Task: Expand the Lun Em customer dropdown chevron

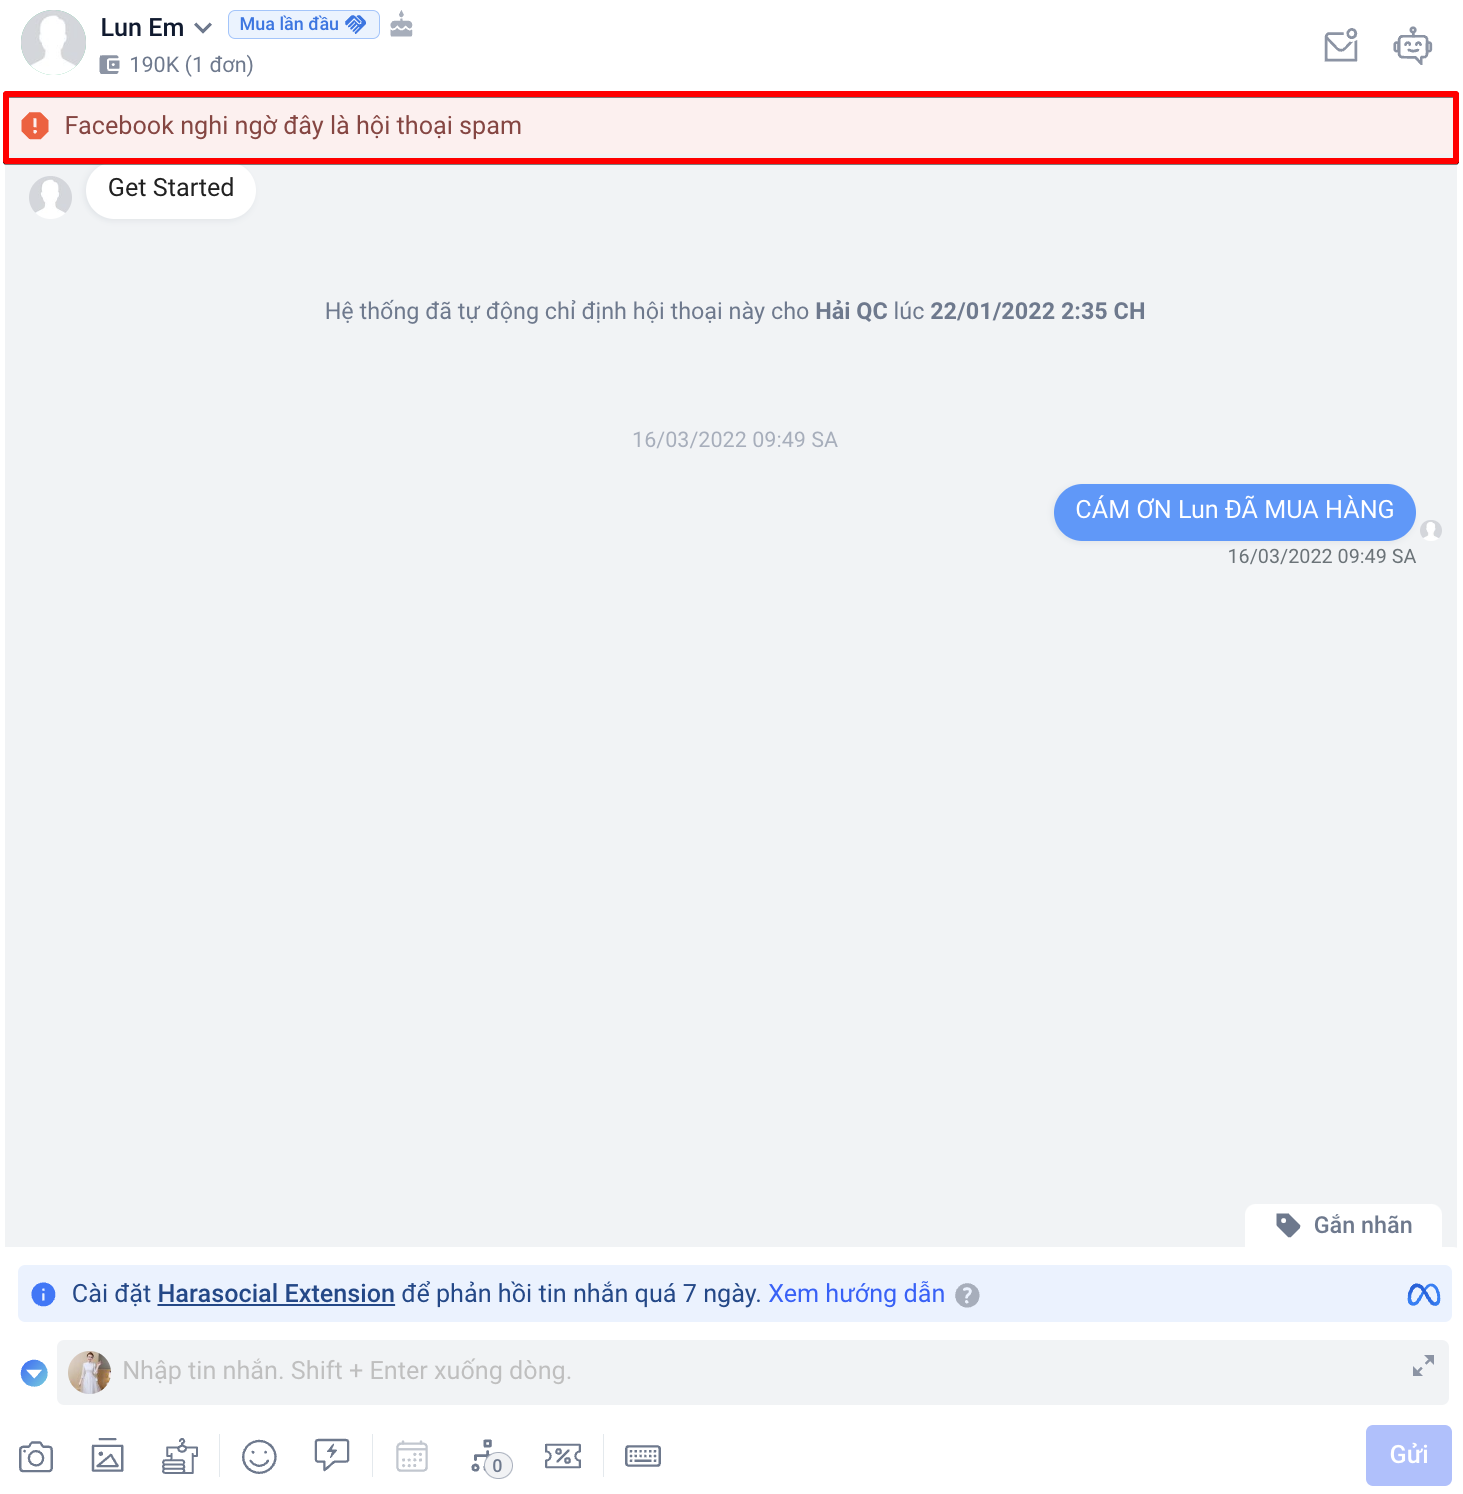Action: 203,28
